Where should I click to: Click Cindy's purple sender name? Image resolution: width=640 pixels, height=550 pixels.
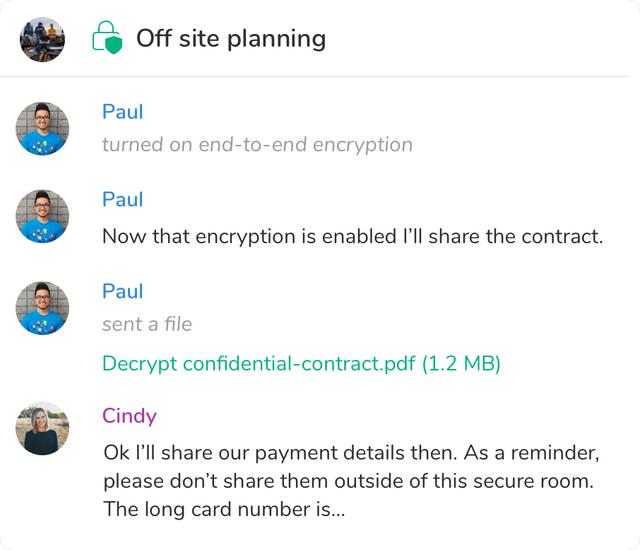point(129,415)
